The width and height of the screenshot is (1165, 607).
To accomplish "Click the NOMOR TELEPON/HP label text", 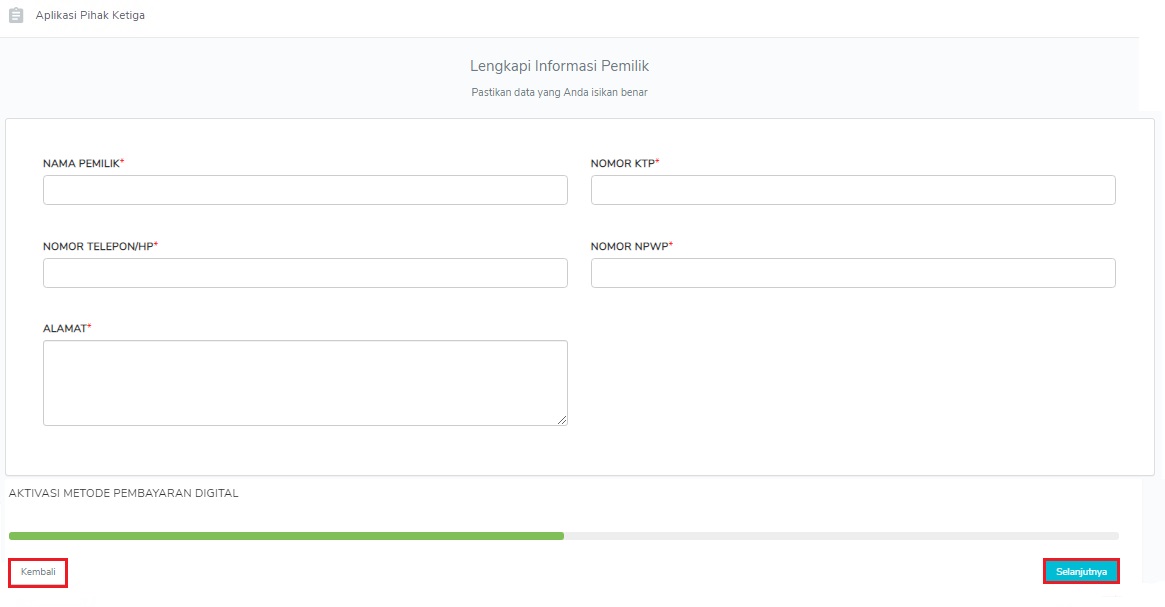I will coord(100,246).
